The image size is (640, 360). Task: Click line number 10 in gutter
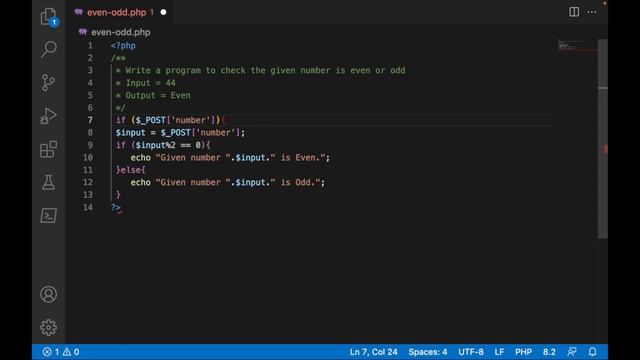click(88, 158)
